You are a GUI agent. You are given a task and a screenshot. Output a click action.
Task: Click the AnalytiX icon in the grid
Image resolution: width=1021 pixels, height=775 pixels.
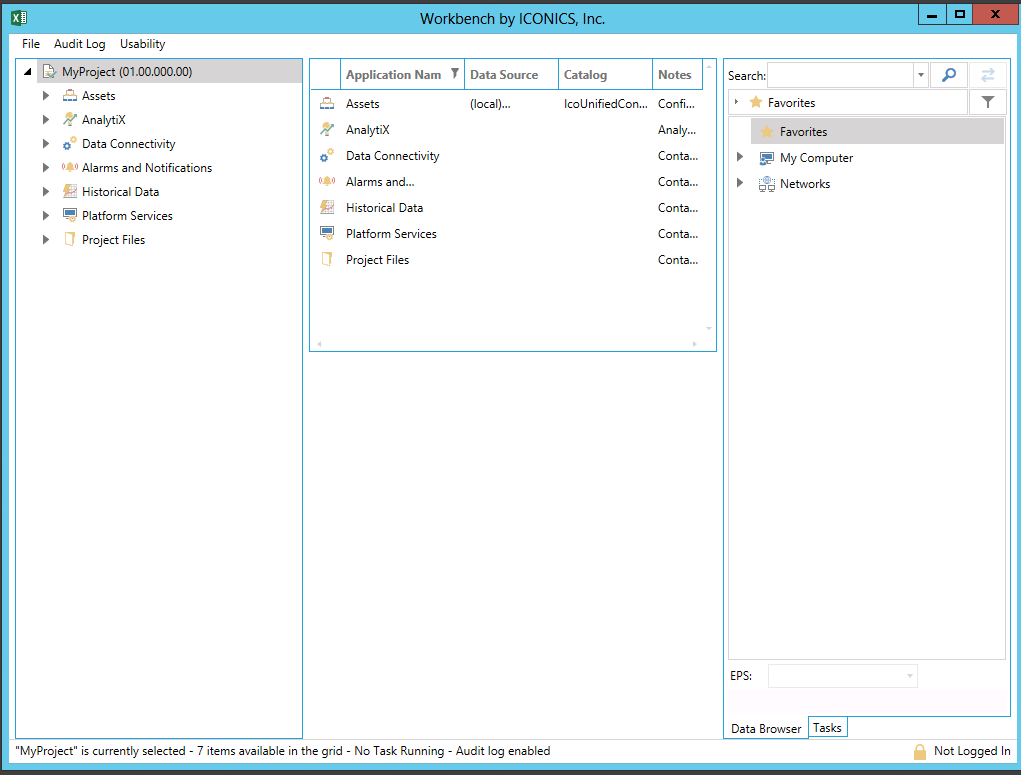(327, 130)
